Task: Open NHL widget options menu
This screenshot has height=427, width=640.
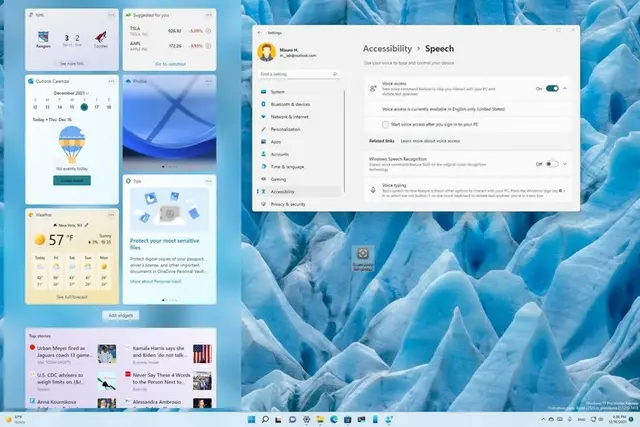Action: (x=111, y=15)
